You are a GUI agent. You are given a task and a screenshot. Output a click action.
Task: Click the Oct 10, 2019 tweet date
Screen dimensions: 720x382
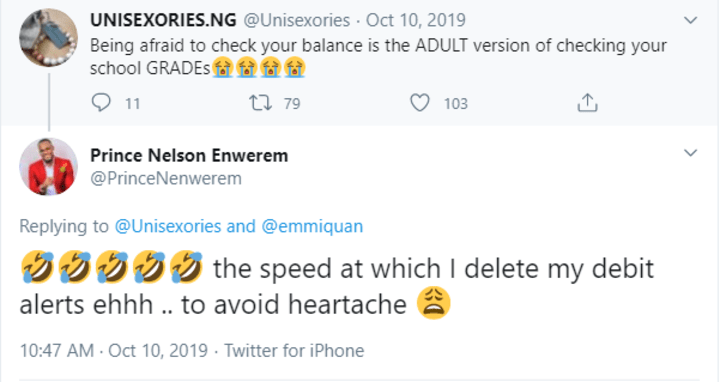(x=416, y=20)
